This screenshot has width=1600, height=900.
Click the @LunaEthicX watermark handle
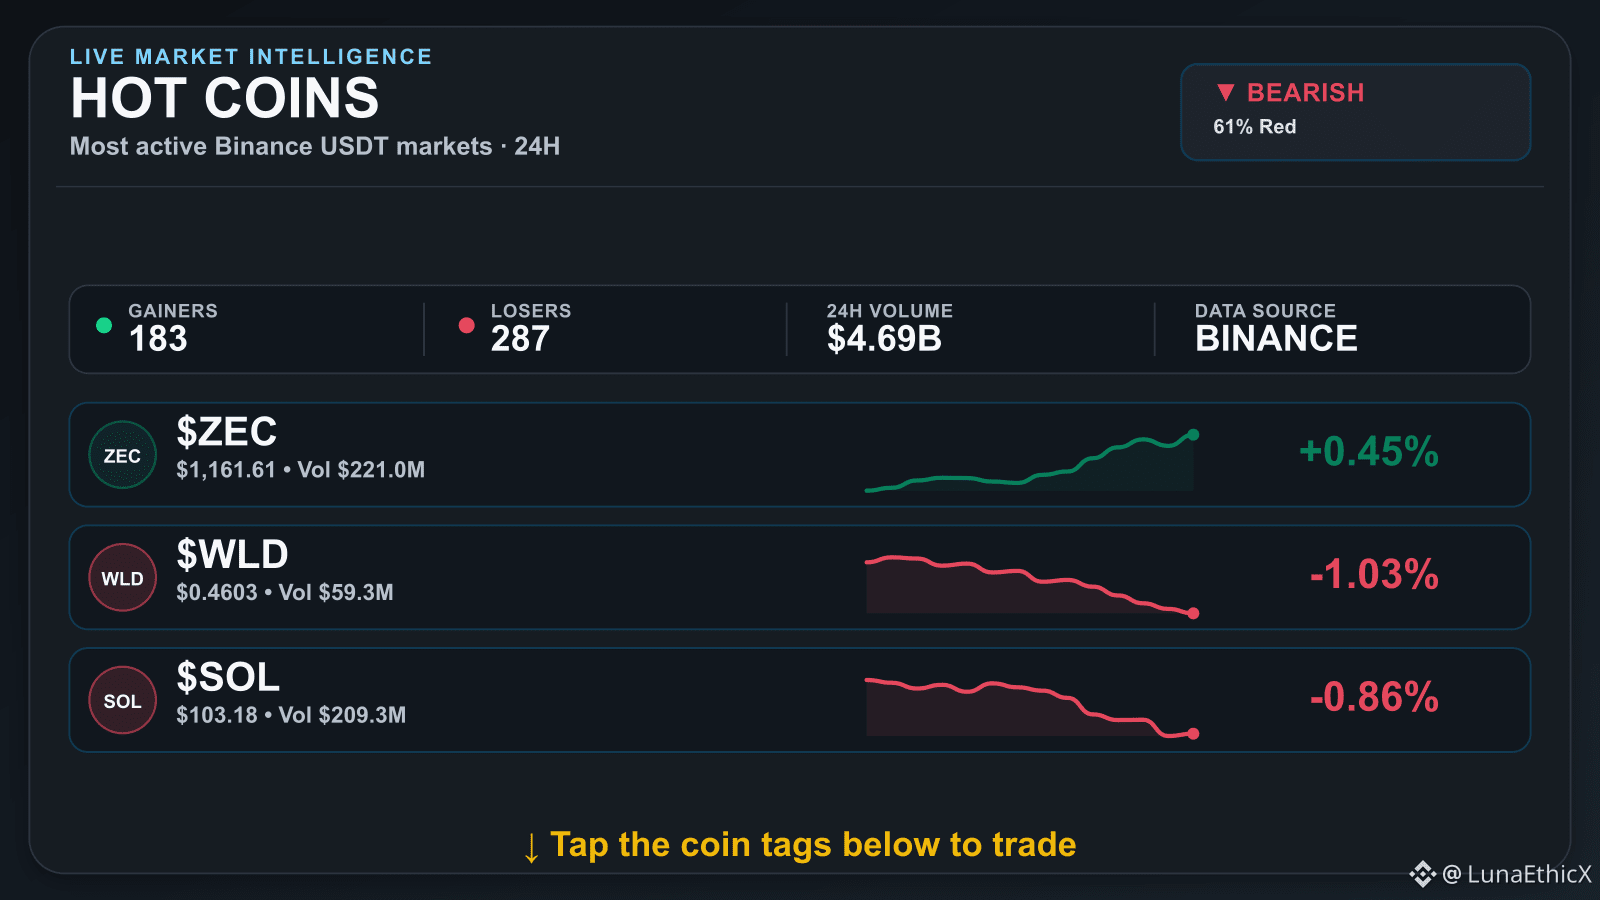click(x=1516, y=875)
